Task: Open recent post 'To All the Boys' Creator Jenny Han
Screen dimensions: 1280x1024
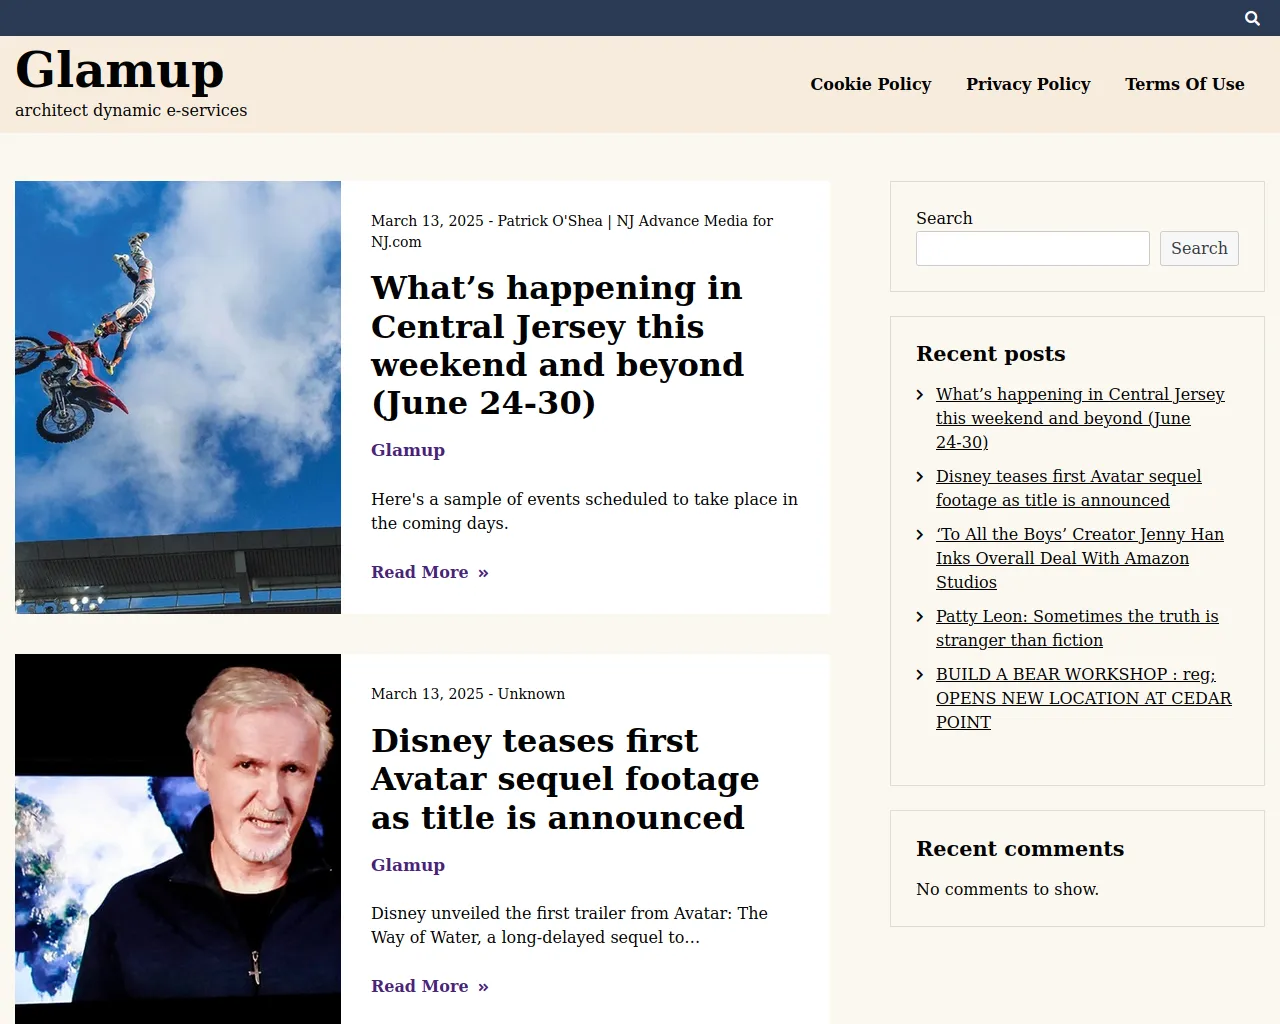Action: pos(1080,558)
